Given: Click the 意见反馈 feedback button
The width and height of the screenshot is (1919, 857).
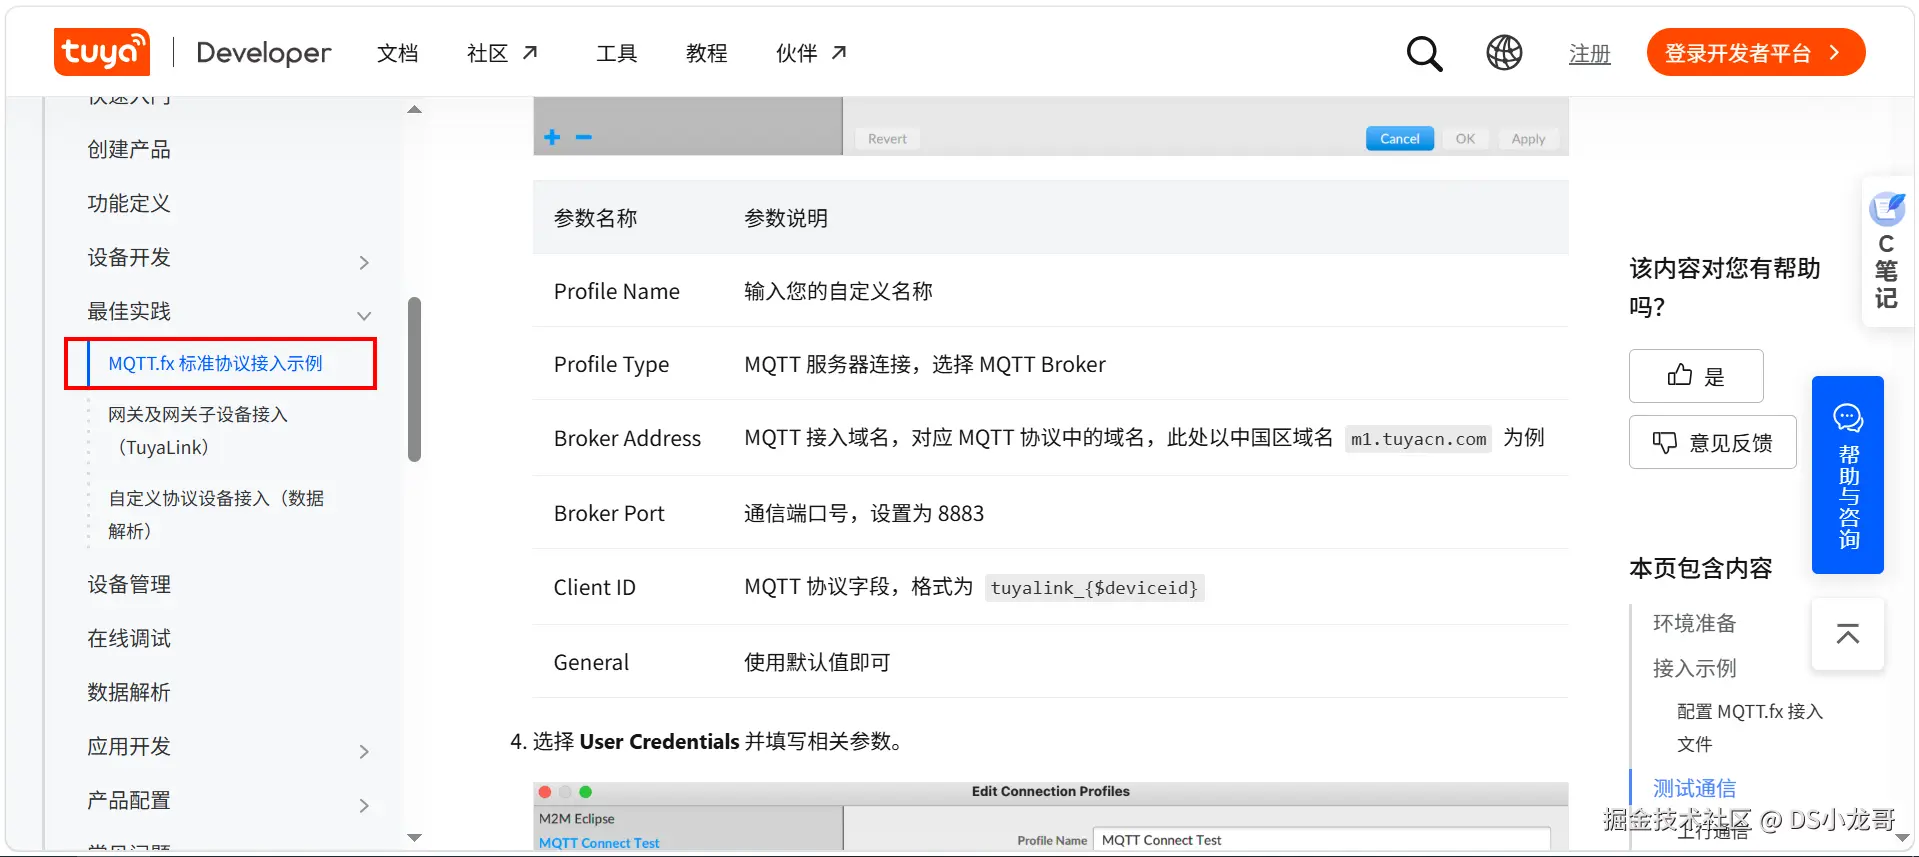Looking at the screenshot, I should click(x=1712, y=442).
